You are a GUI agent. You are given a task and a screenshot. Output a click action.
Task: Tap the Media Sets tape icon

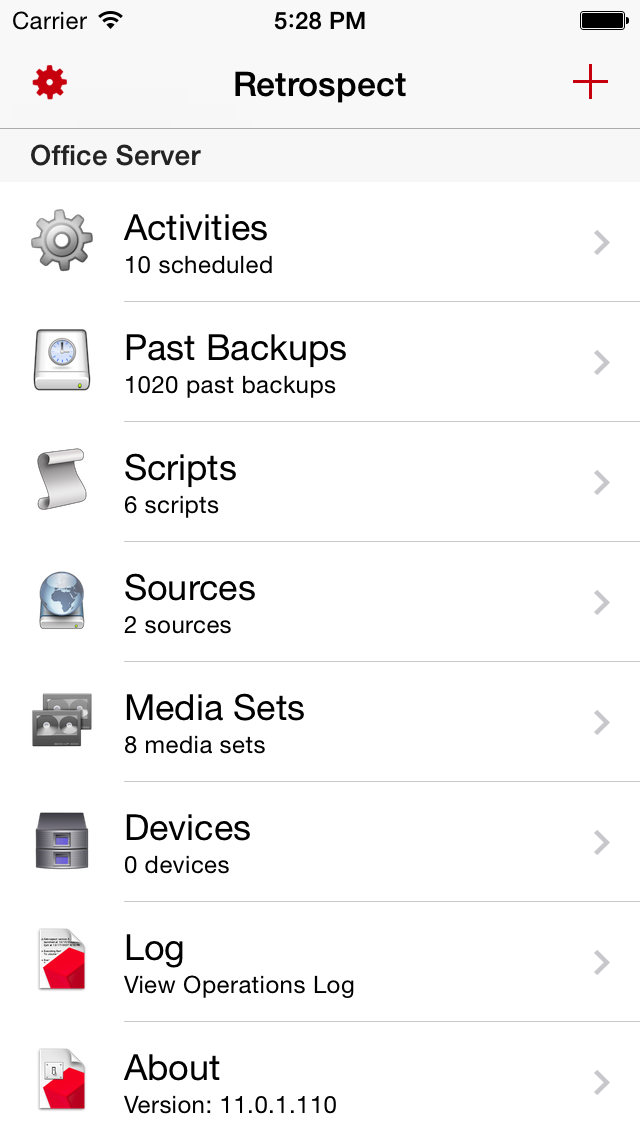(62, 719)
